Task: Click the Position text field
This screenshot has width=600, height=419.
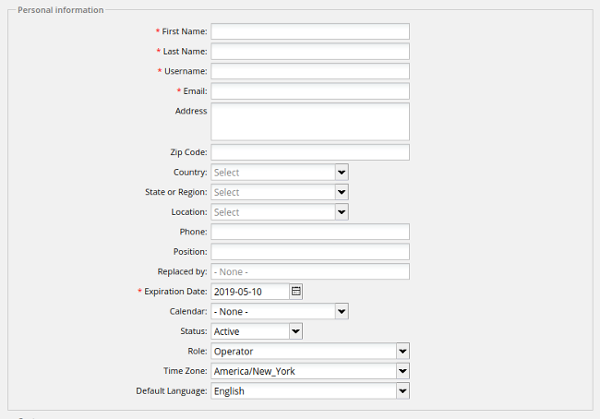Action: point(310,252)
